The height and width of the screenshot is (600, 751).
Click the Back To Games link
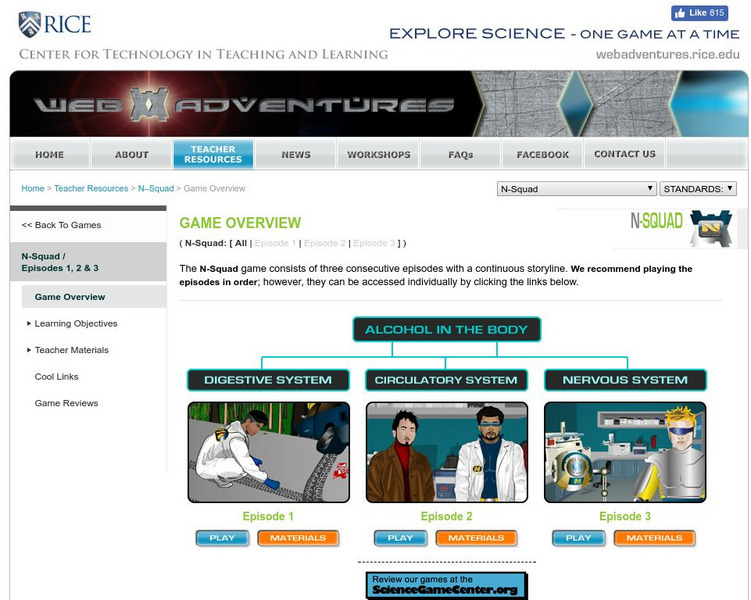[61, 225]
